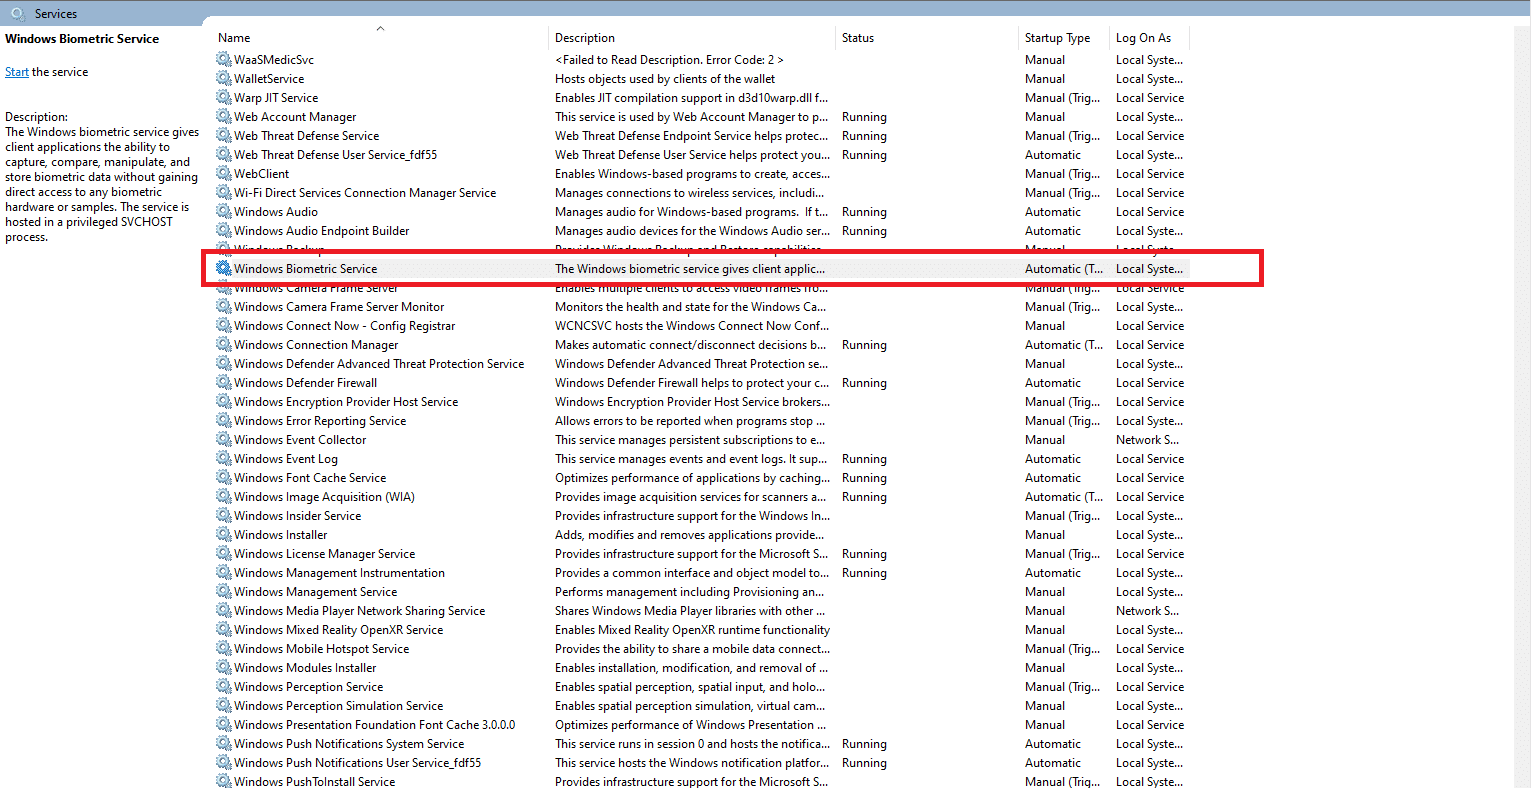Select Windows Mixed Reality OpenXR Service
Viewport: 1532px width, 788px height.
click(339, 630)
